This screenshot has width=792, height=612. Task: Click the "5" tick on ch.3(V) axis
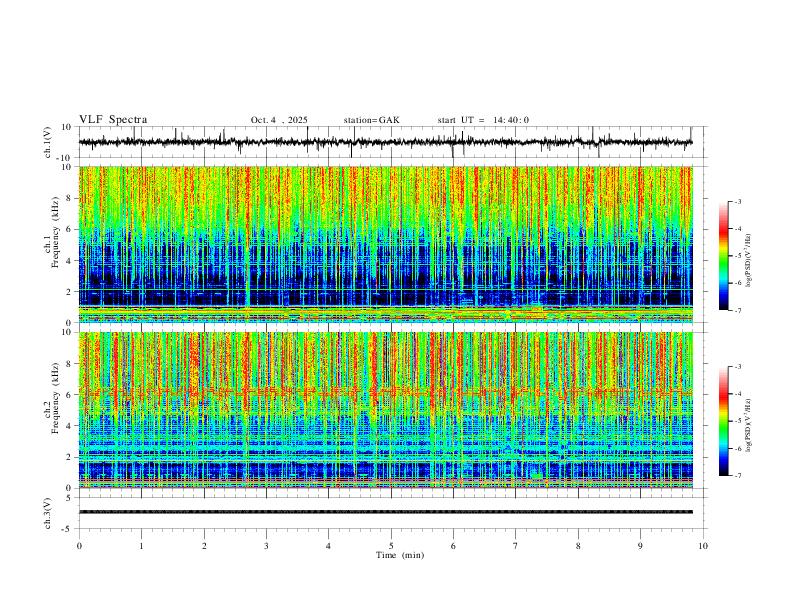[69, 498]
